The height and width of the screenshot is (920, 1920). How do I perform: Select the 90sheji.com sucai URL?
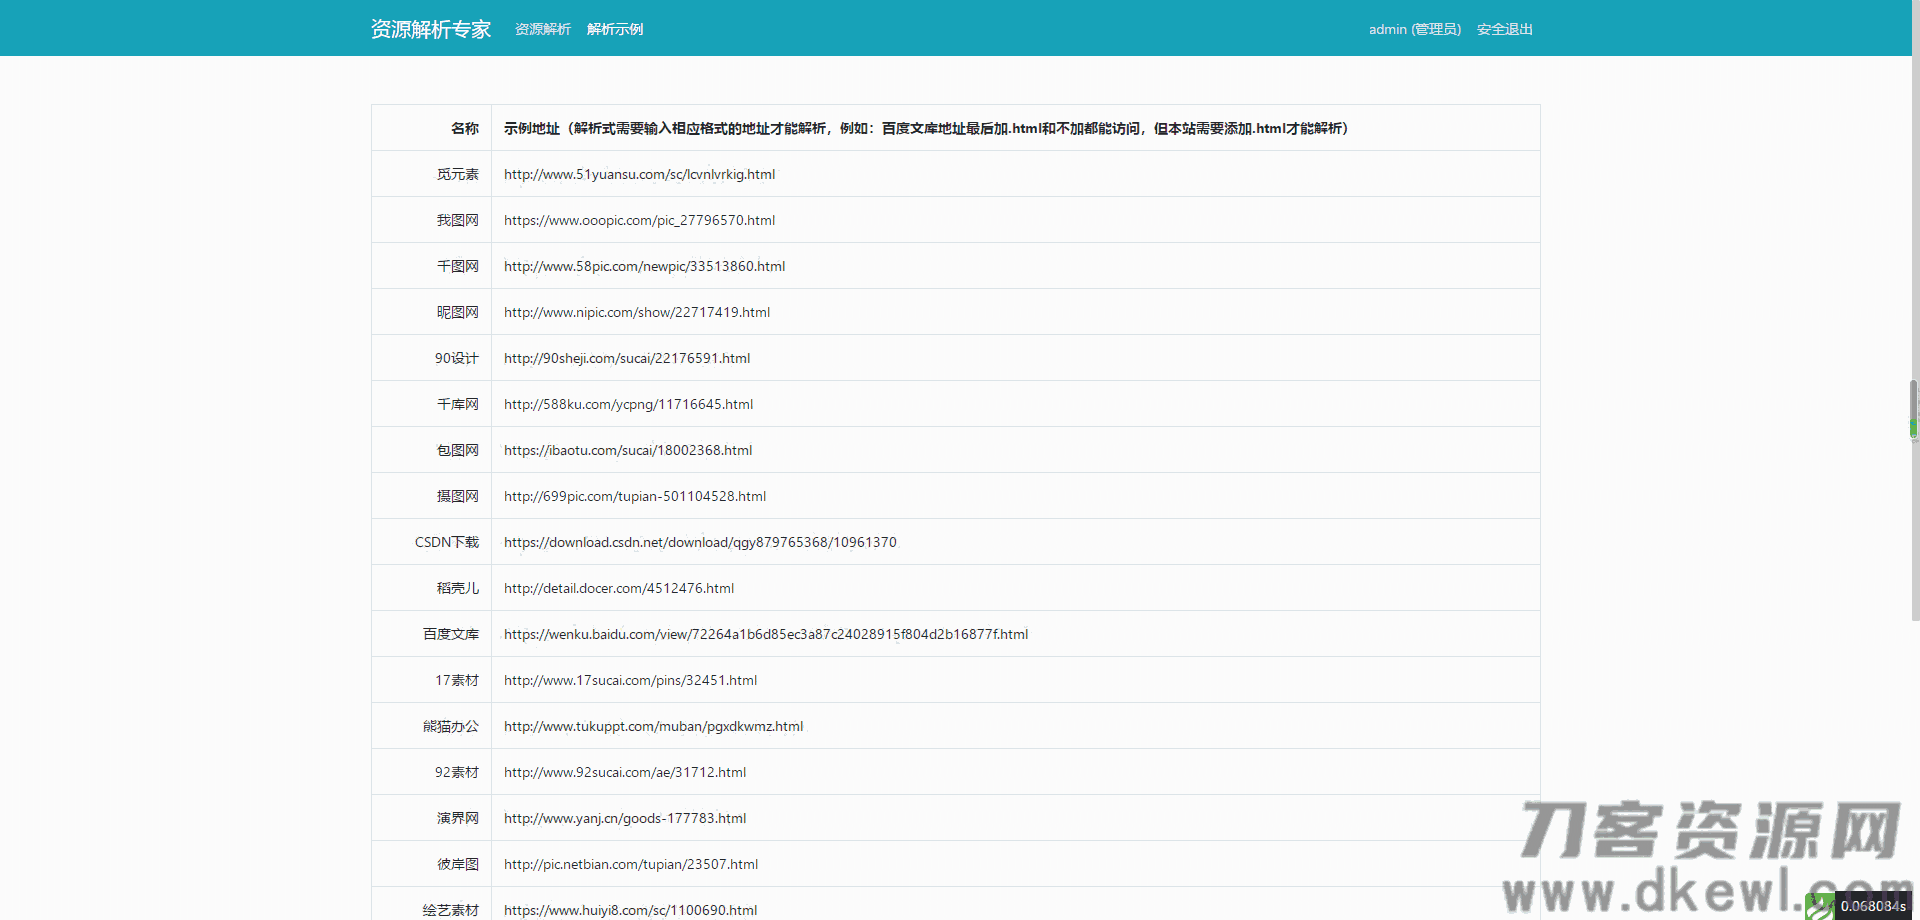pos(627,358)
